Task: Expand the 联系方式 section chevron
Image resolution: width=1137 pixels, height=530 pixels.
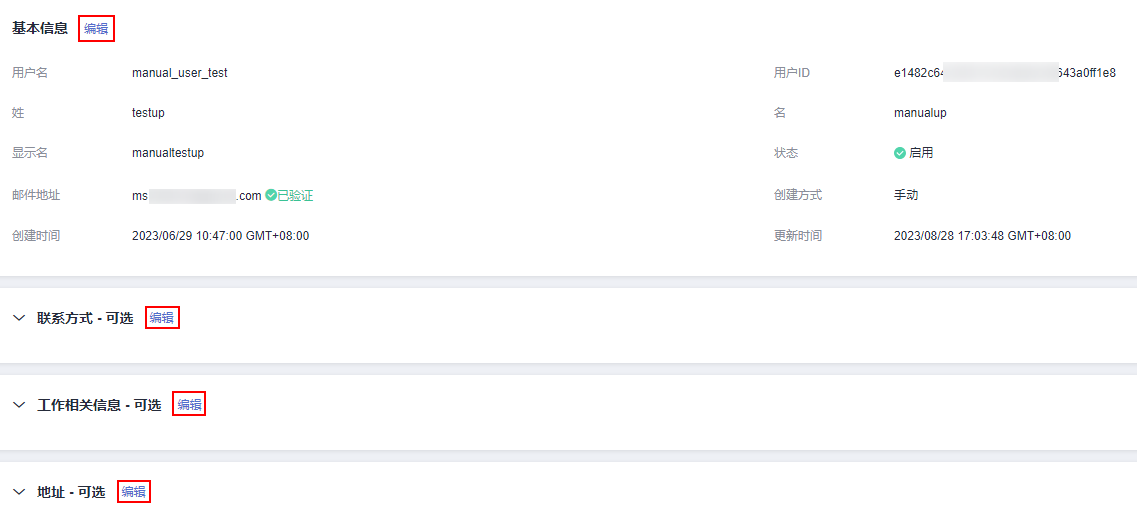Action: [19, 318]
